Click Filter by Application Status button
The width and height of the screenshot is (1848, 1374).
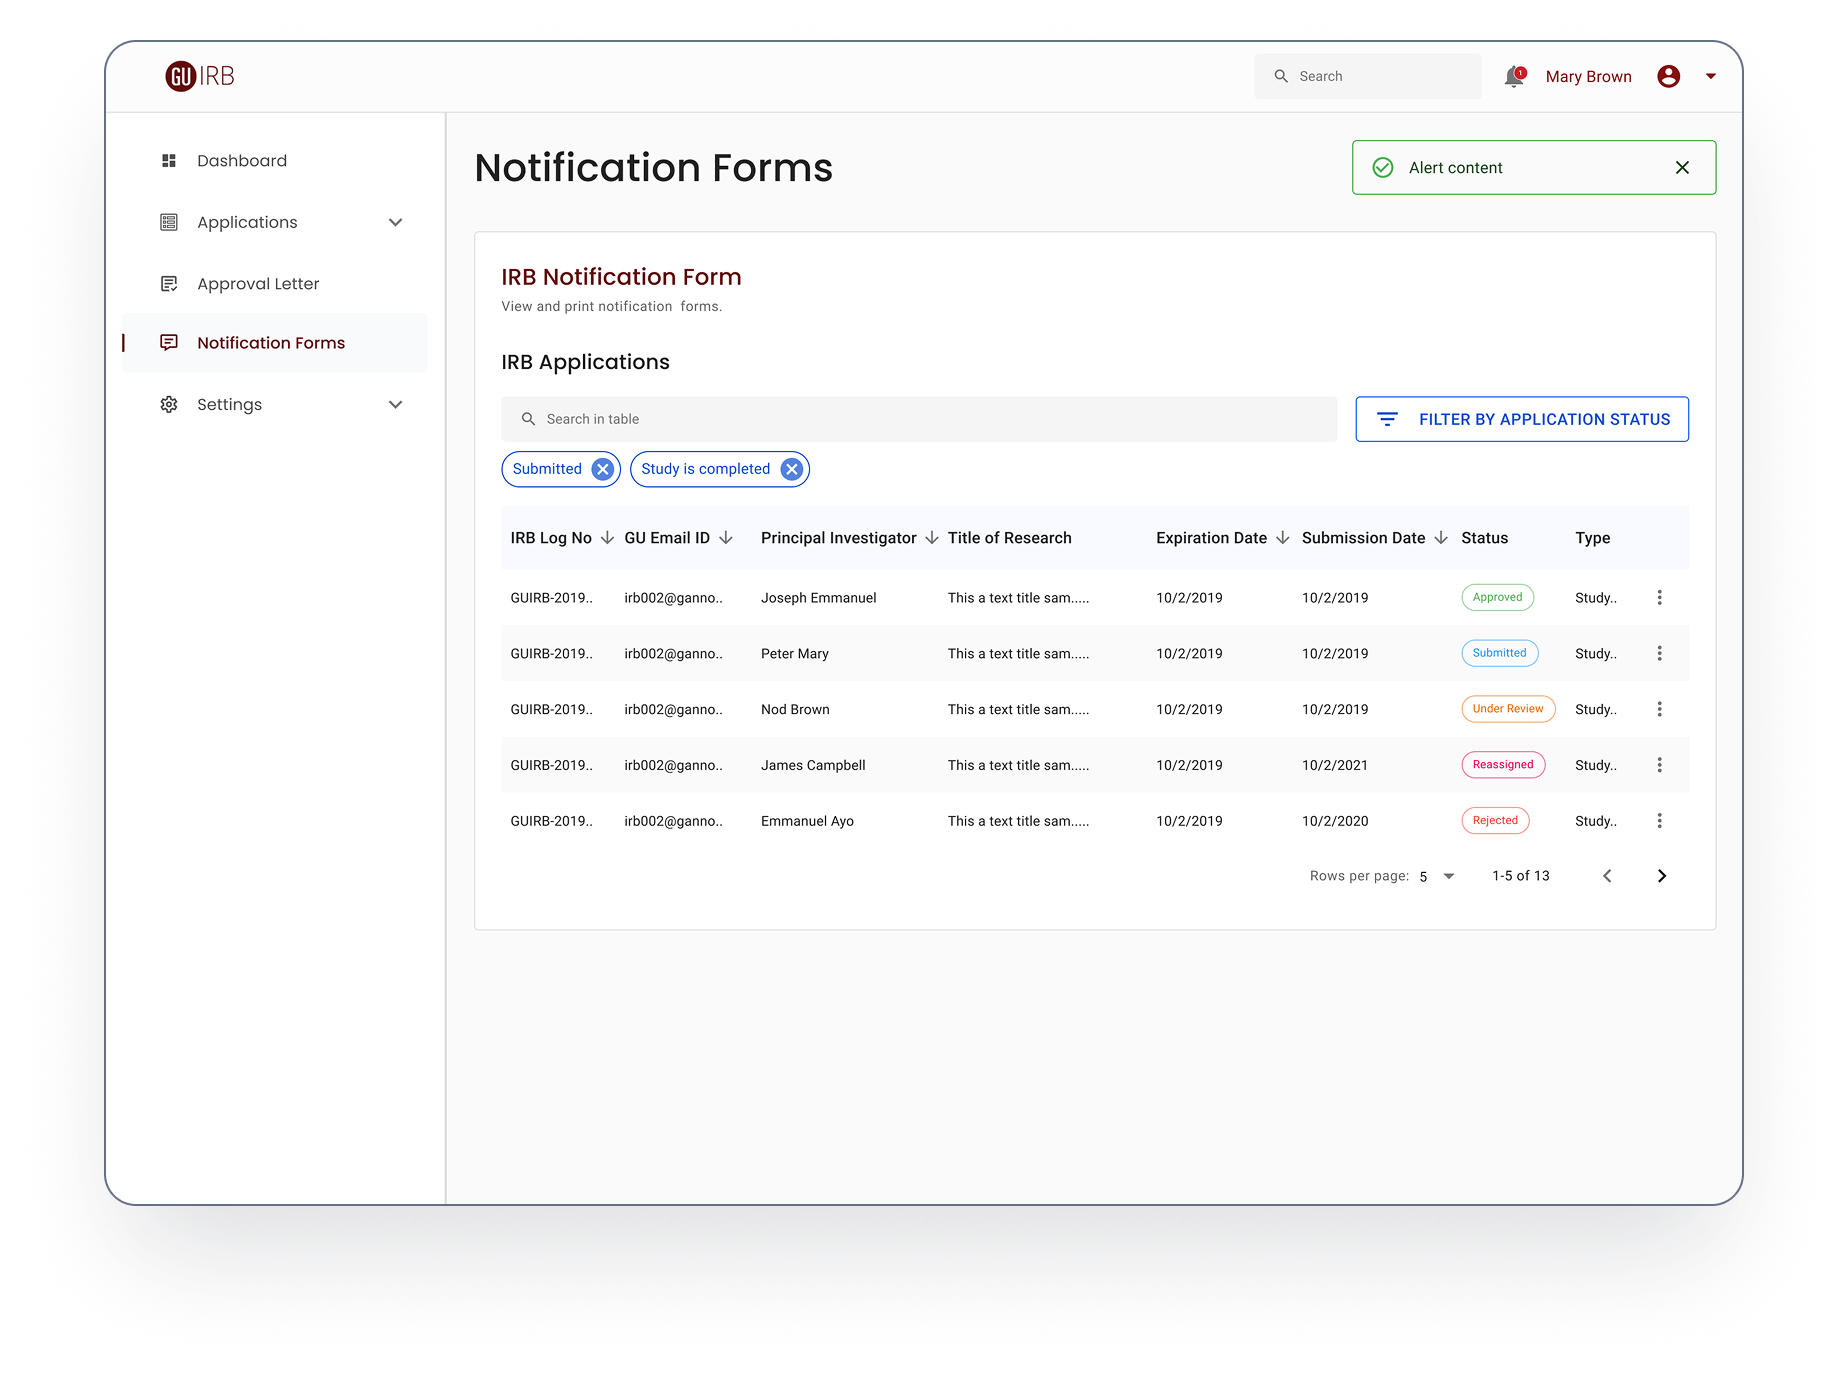coord(1522,419)
